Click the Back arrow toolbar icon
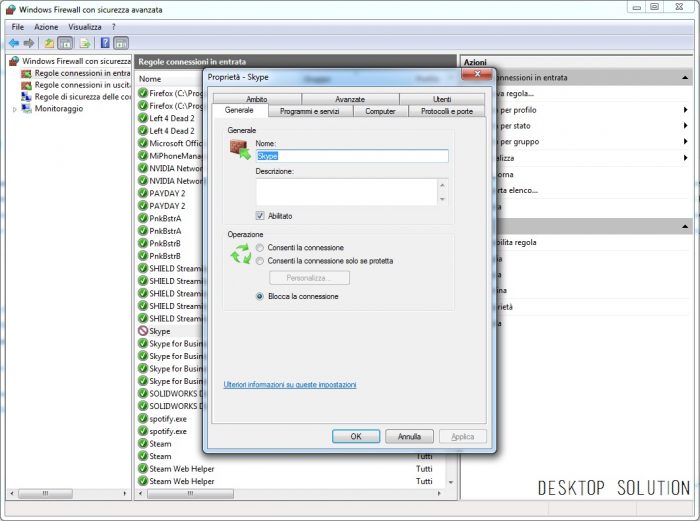Viewport: 700px width, 521px height. [14, 43]
